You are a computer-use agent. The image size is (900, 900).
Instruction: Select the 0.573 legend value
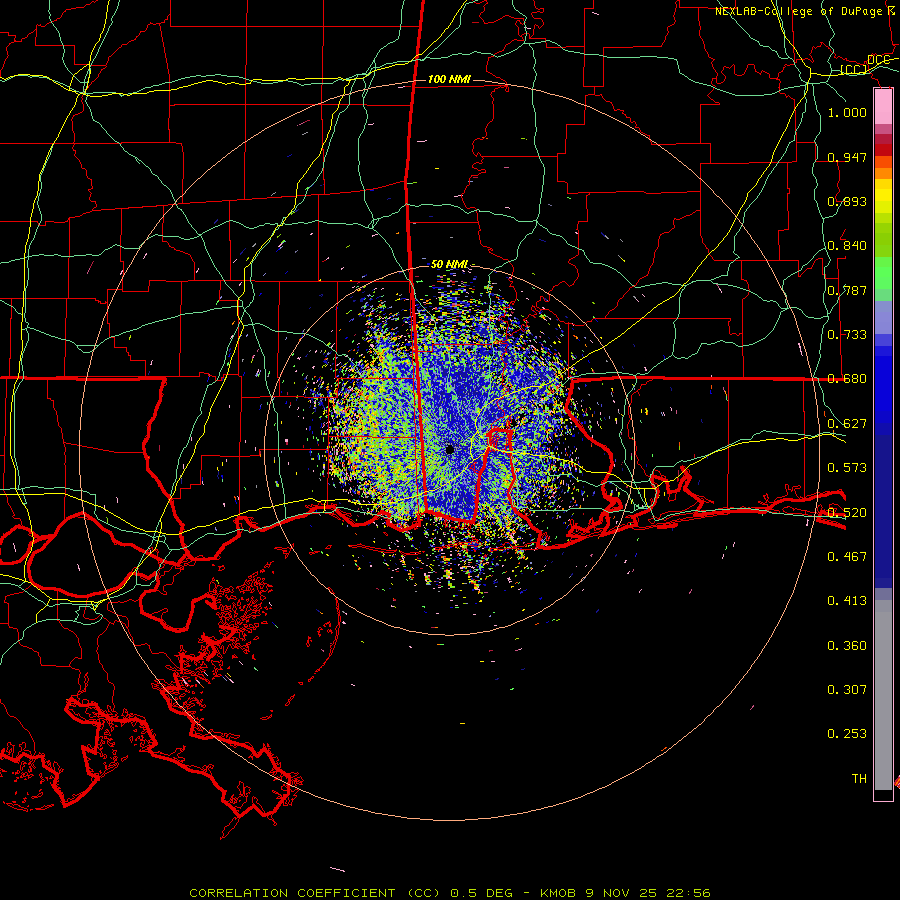coord(847,468)
